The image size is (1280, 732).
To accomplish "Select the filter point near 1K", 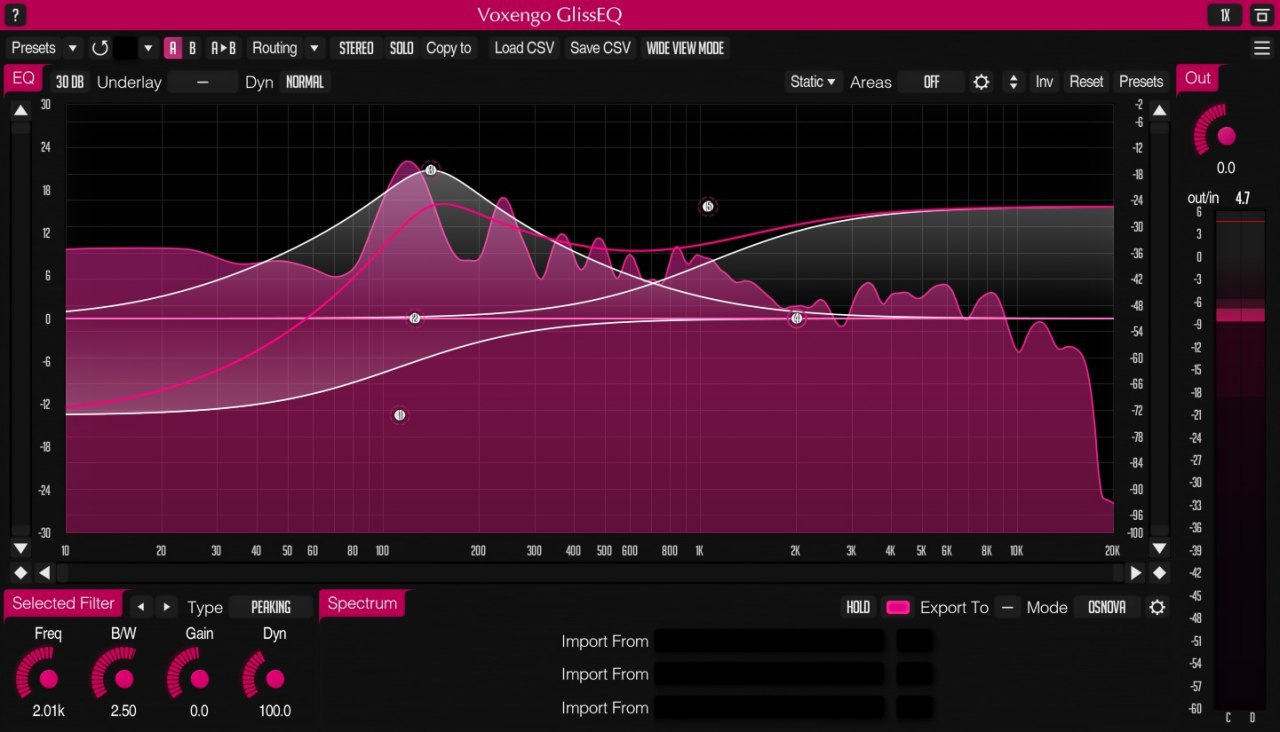I will 707,207.
